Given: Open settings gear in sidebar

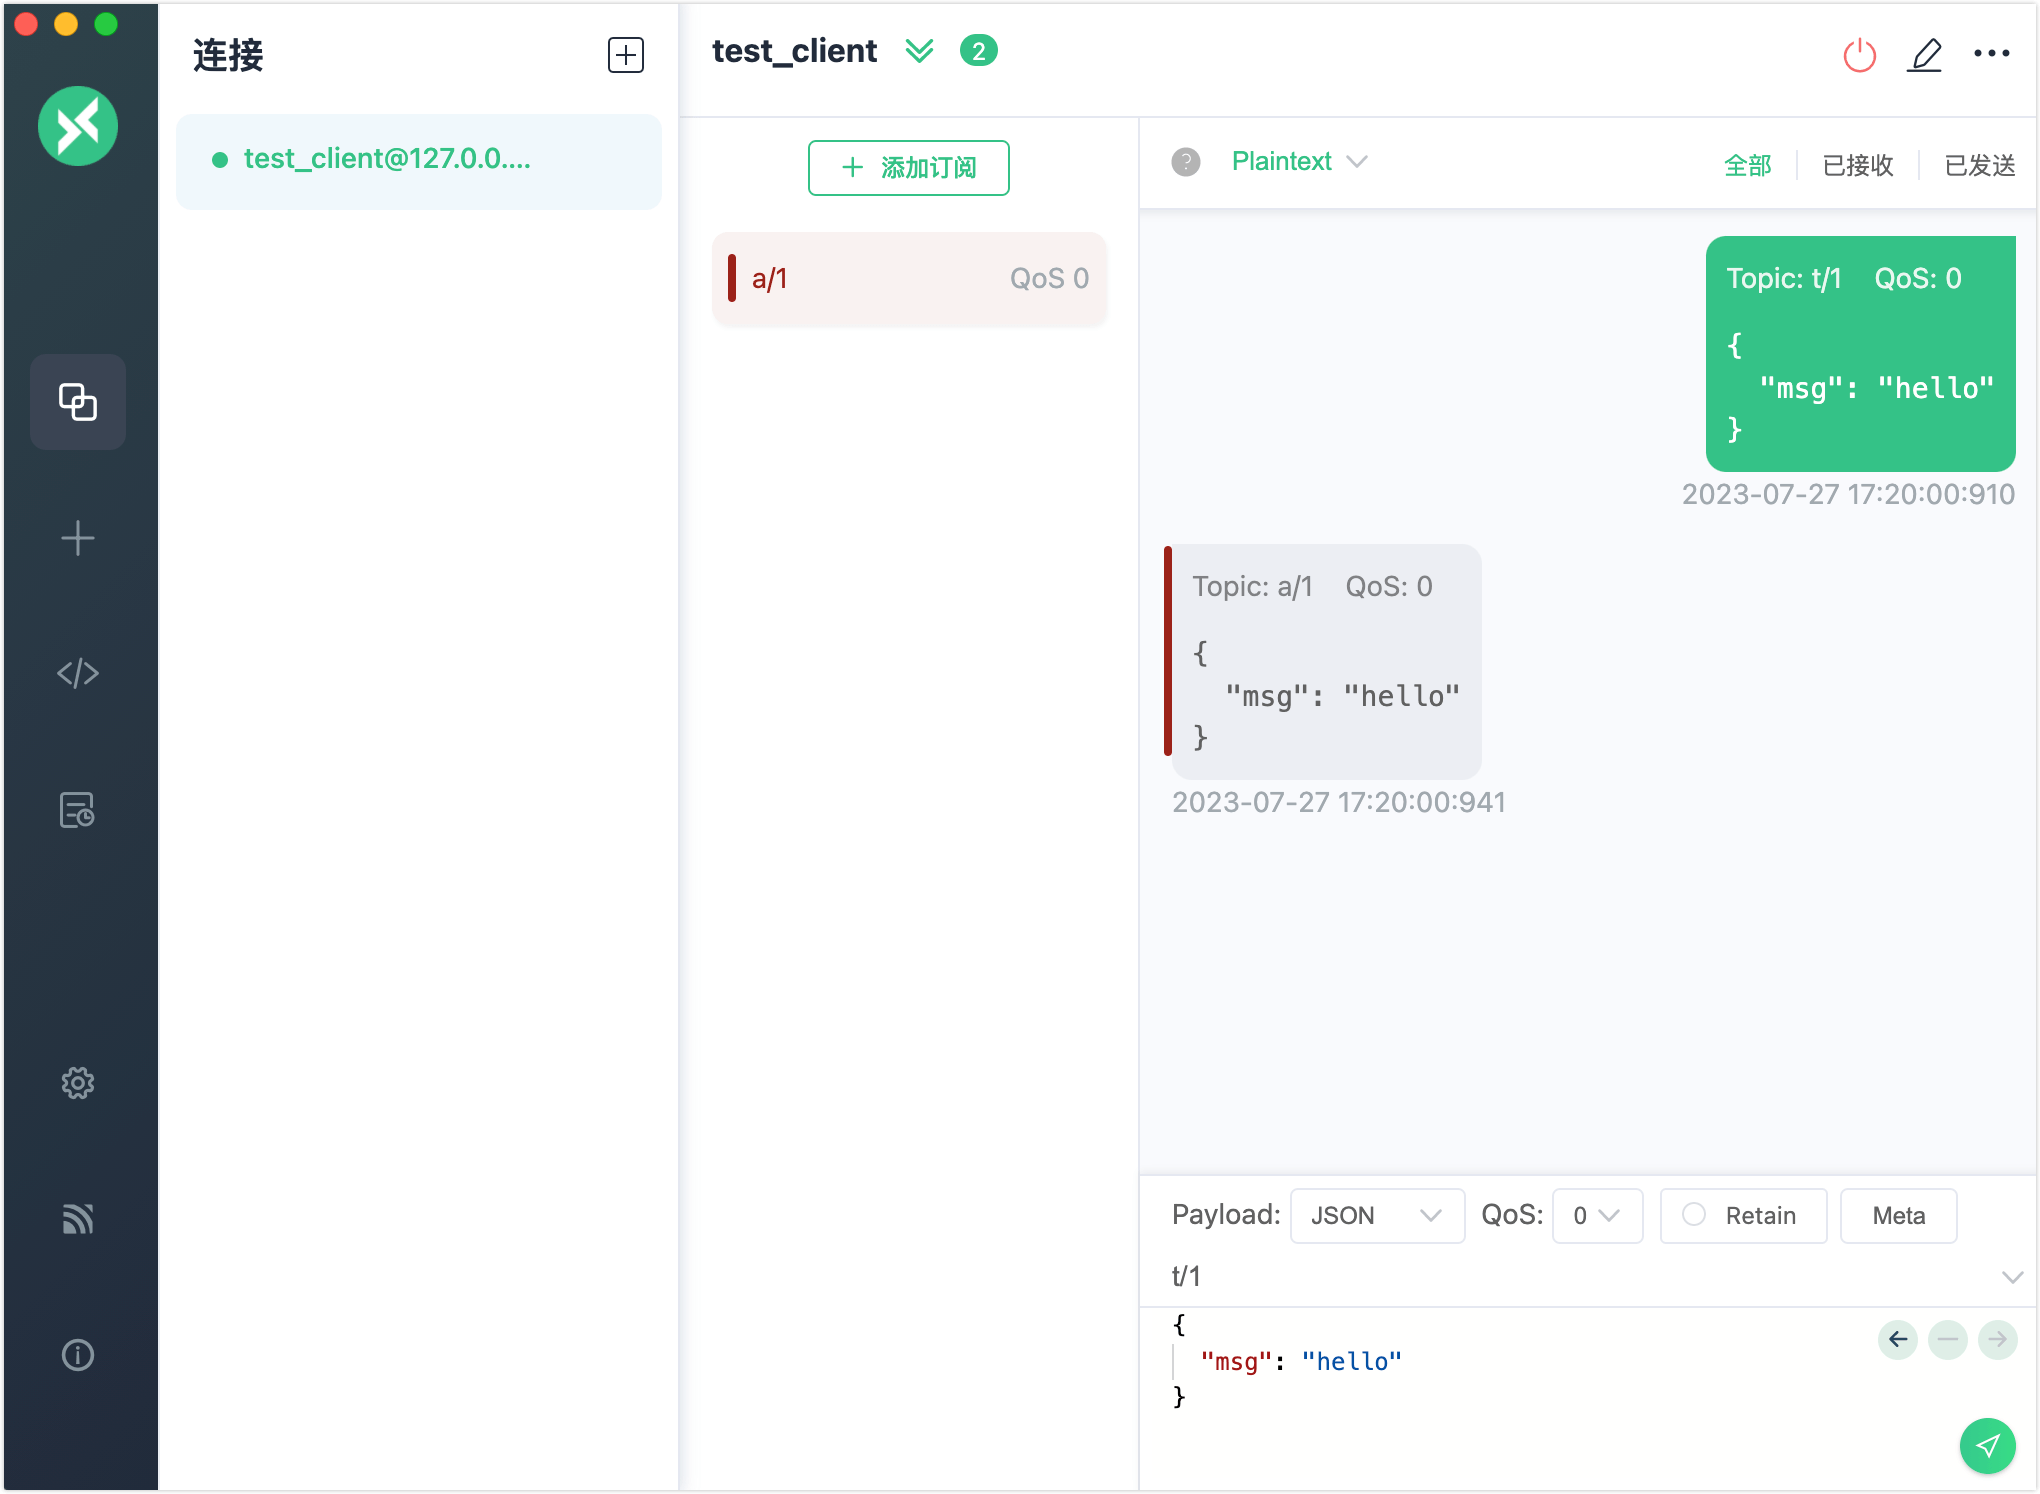Looking at the screenshot, I should point(77,1083).
